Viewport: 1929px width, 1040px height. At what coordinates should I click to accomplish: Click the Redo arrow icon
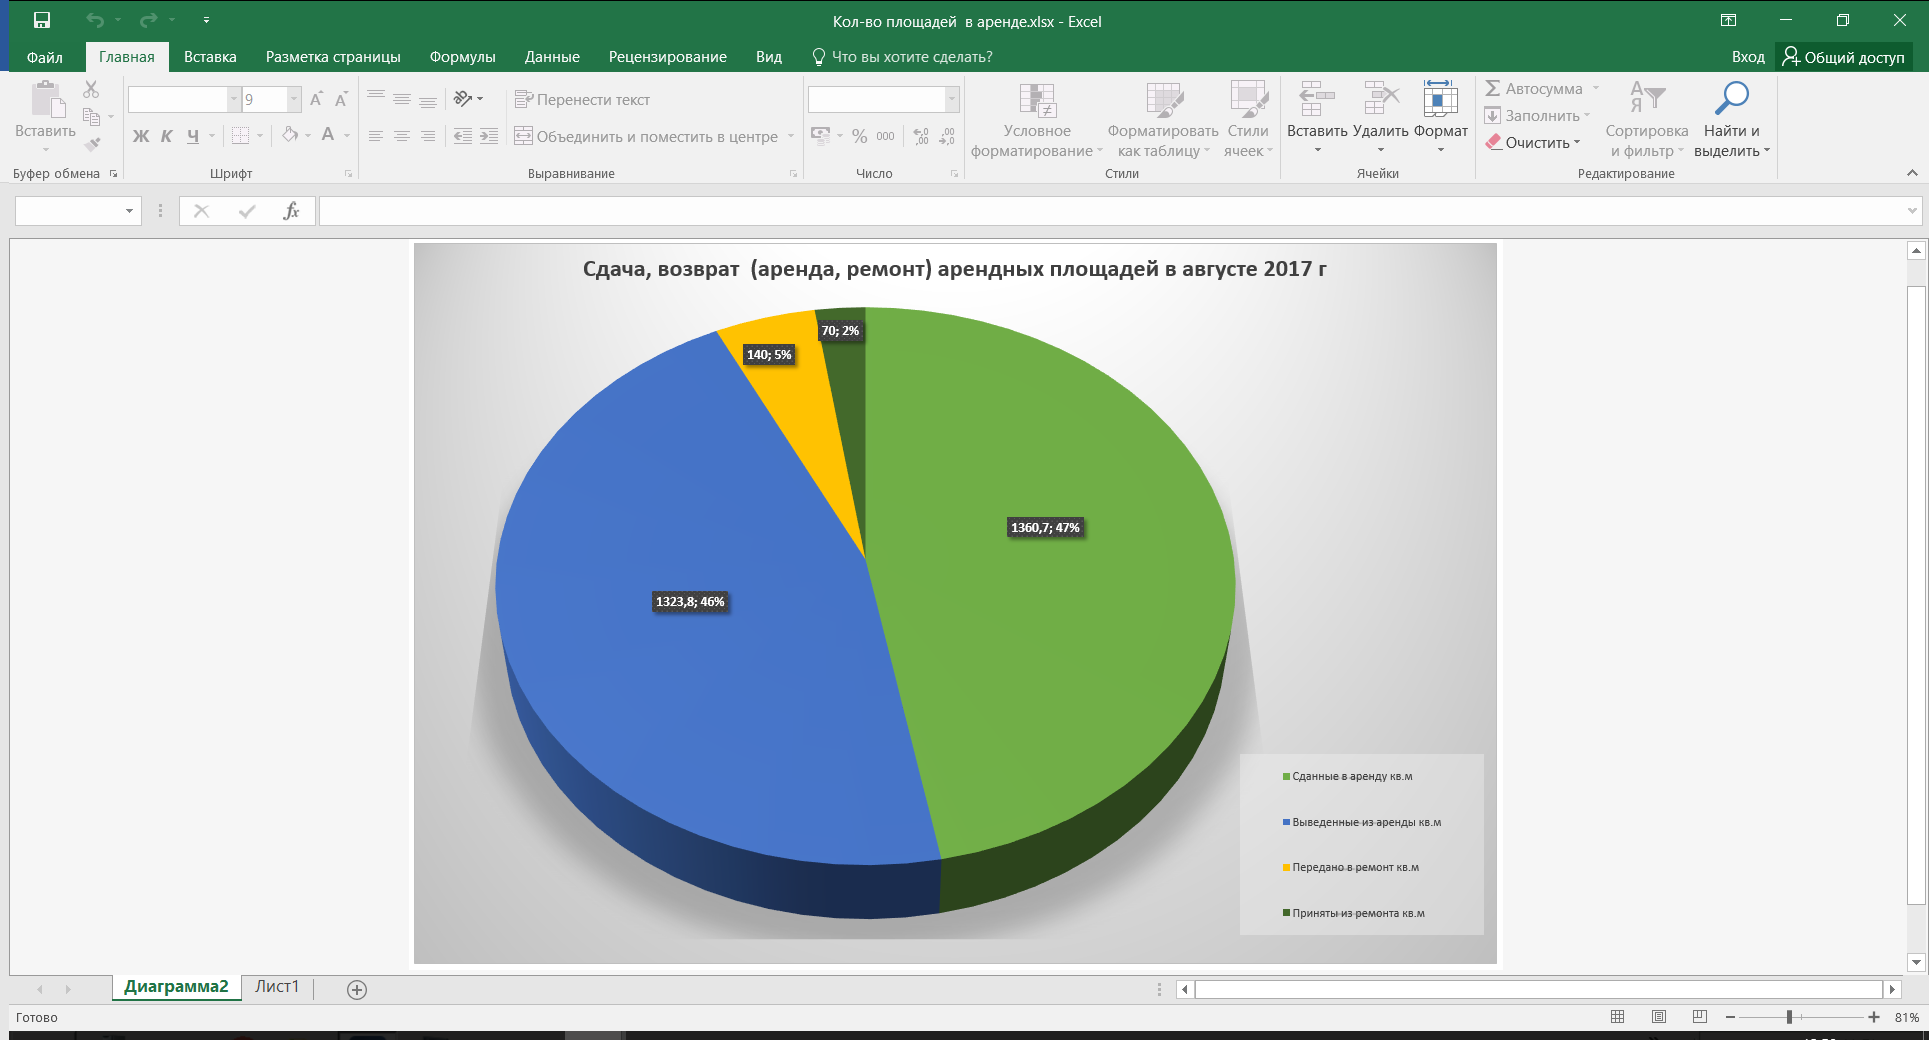pos(148,20)
